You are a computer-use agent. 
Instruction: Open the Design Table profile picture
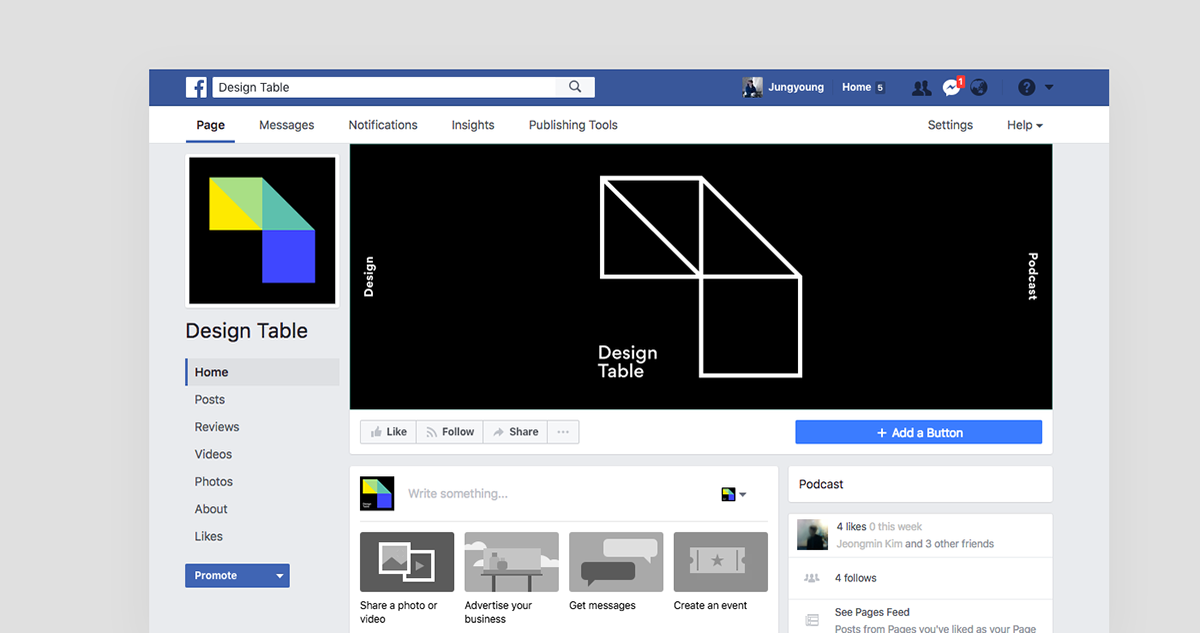tap(262, 231)
